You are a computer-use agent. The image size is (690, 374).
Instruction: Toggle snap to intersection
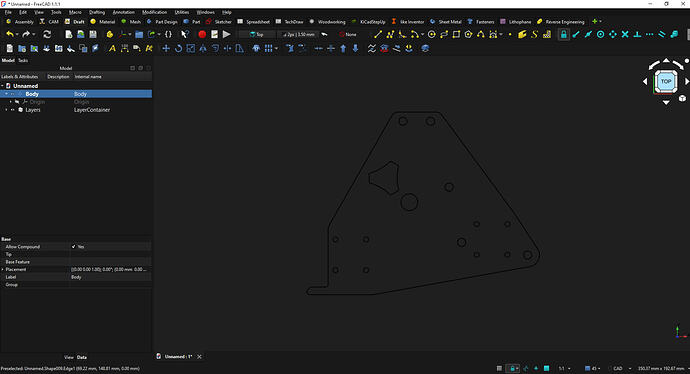625,34
